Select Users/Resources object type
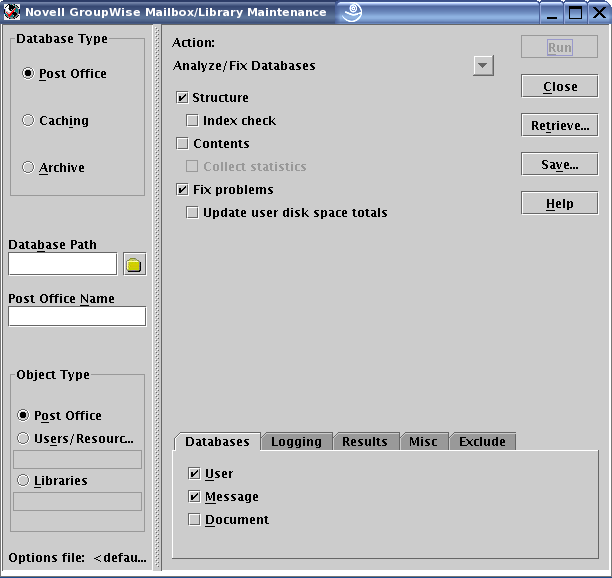This screenshot has width=612, height=578. coord(23,438)
